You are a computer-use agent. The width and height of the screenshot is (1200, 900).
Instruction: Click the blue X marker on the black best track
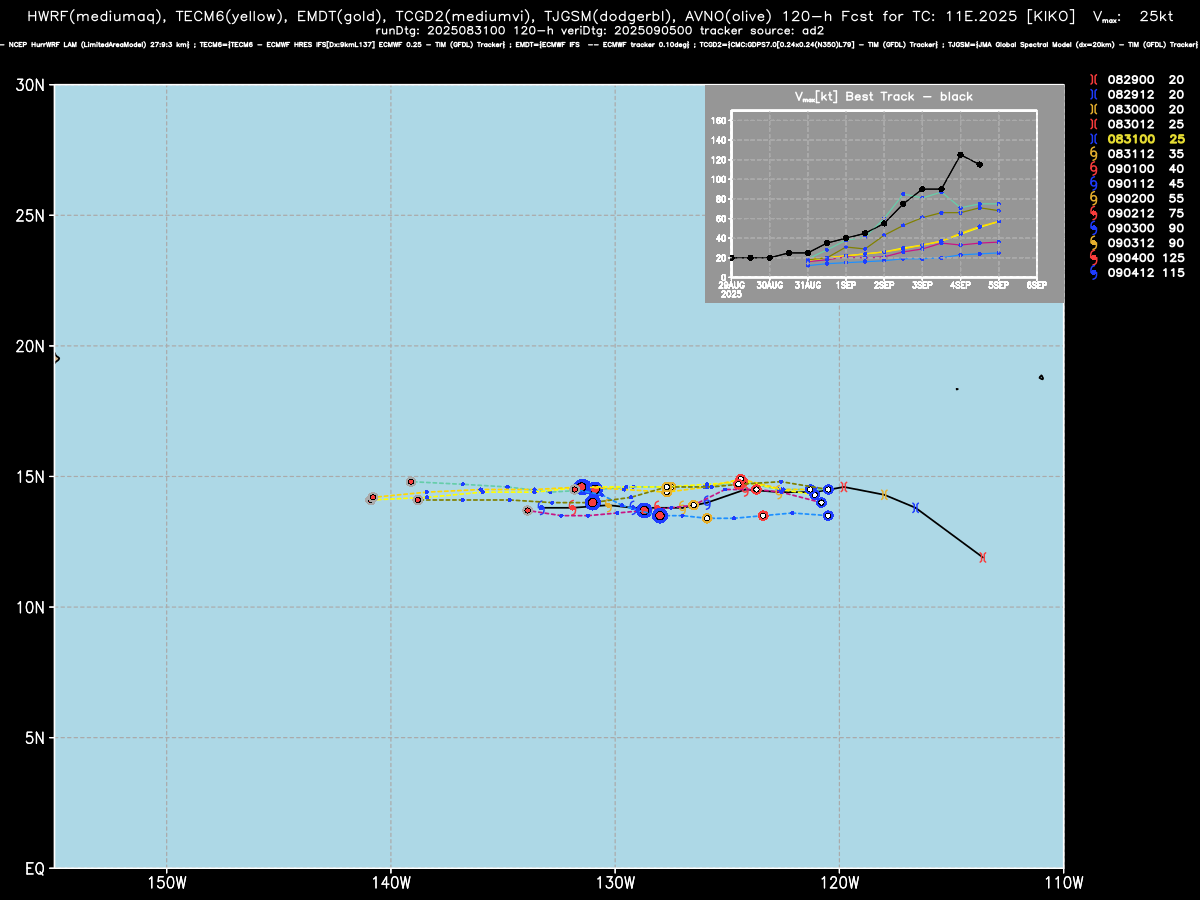point(915,508)
